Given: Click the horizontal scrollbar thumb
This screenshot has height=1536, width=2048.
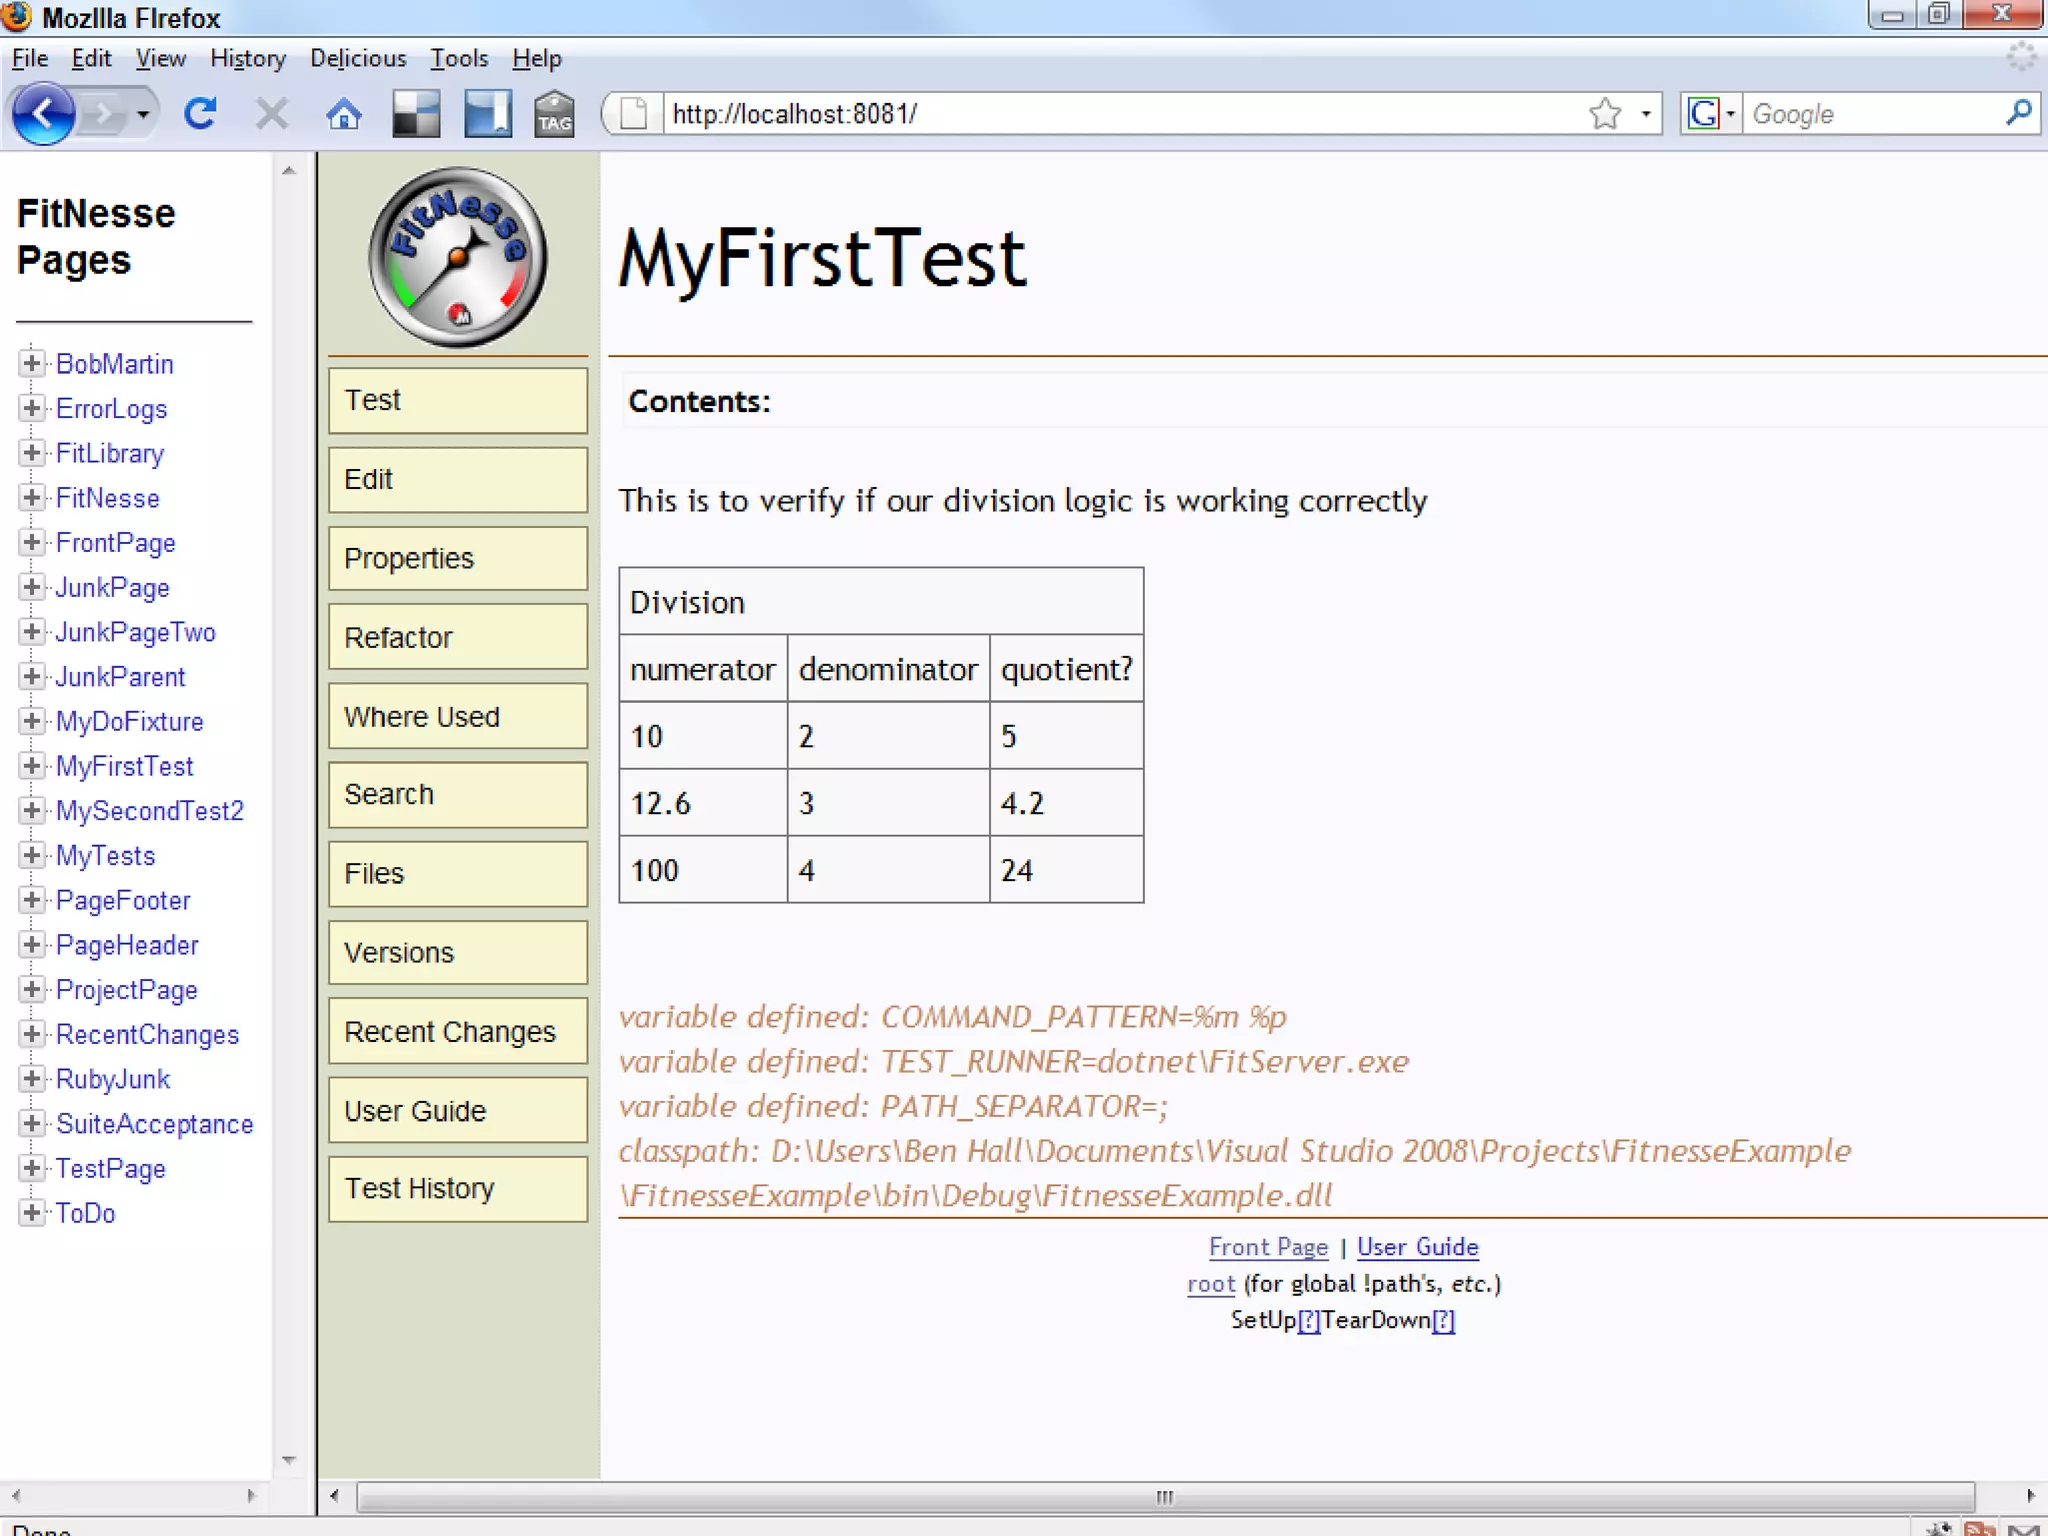Looking at the screenshot, I should [1164, 1497].
